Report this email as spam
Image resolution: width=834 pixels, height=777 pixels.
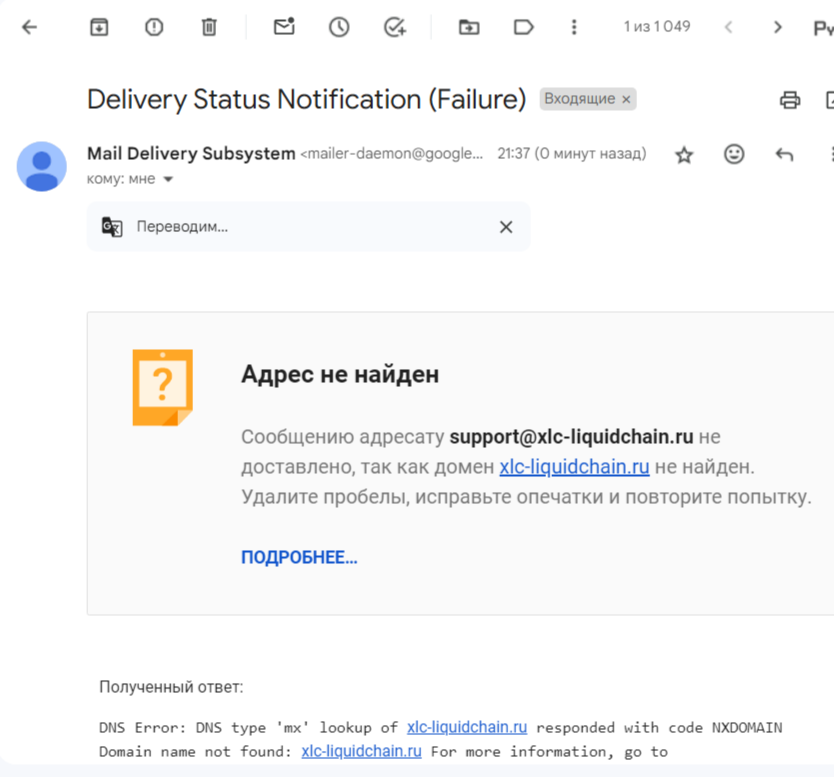coord(154,28)
